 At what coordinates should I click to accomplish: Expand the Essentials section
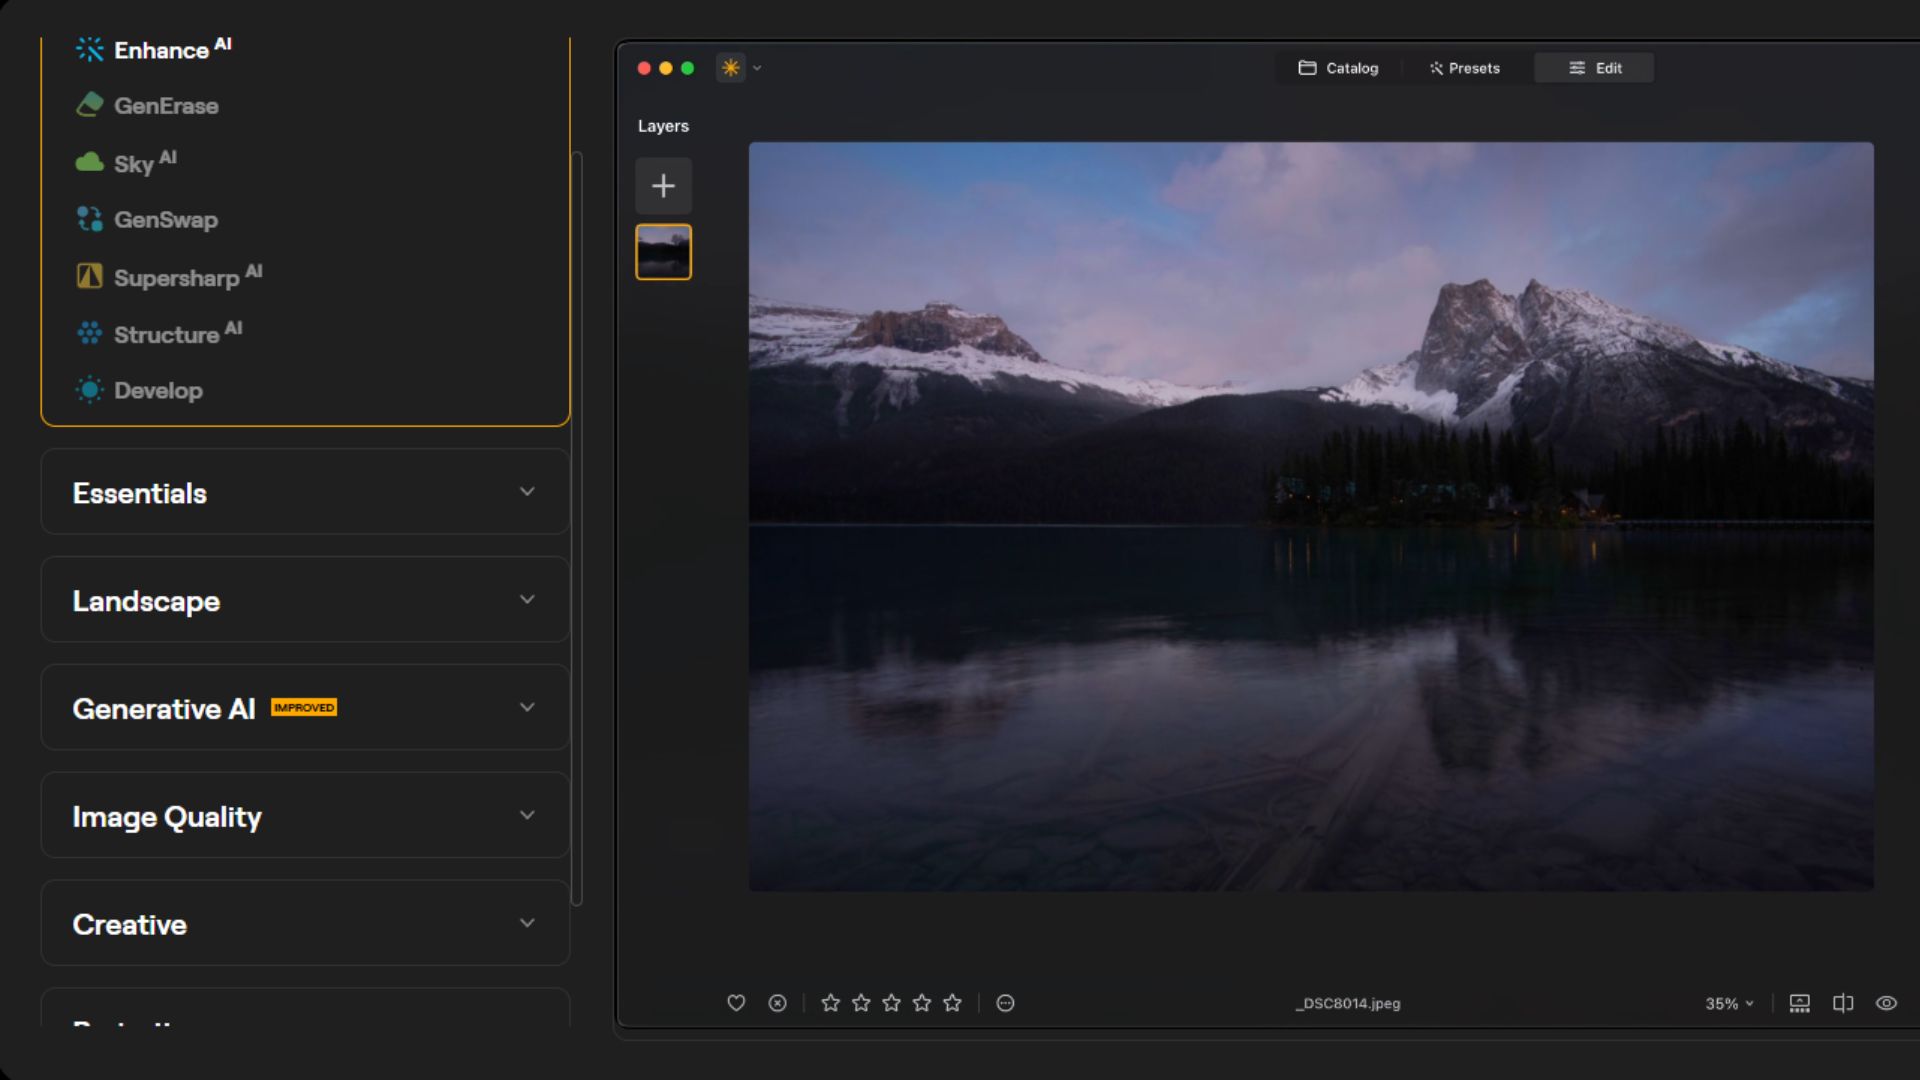[x=305, y=492]
